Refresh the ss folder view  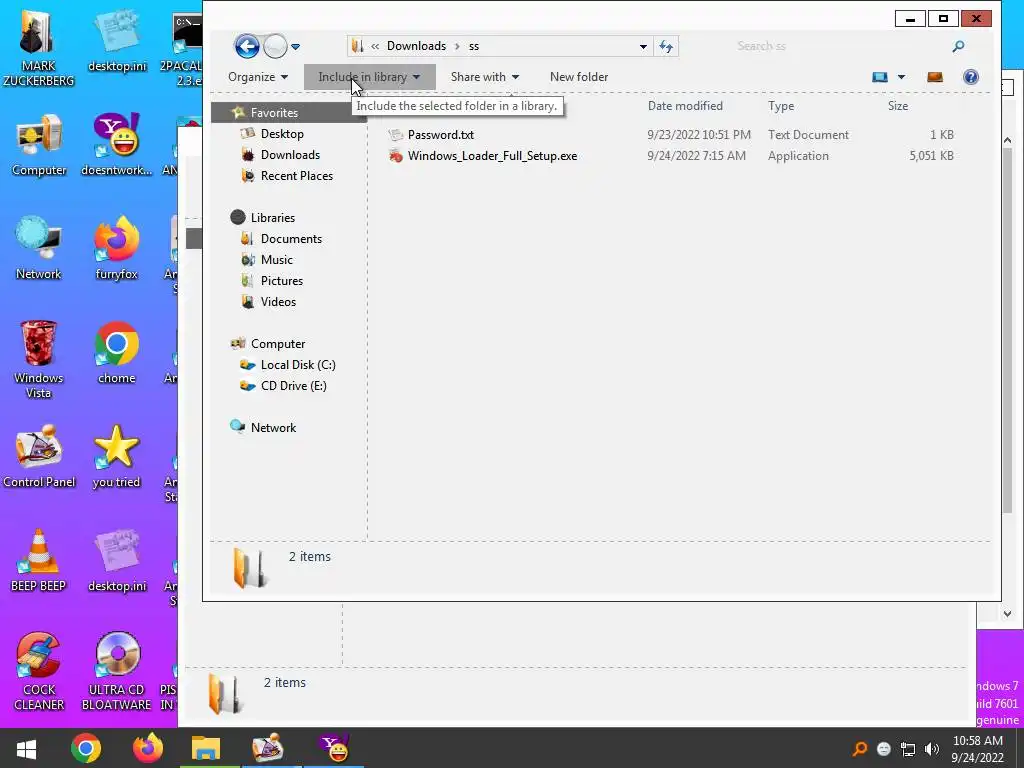(x=666, y=46)
